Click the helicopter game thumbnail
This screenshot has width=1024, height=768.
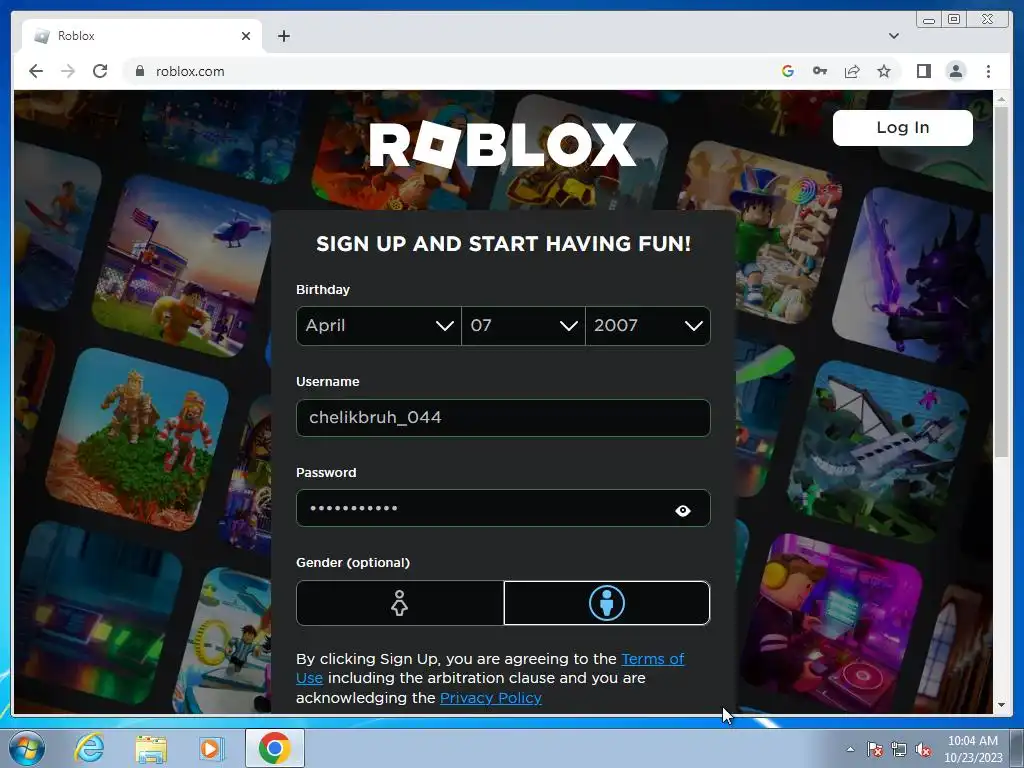(184, 265)
